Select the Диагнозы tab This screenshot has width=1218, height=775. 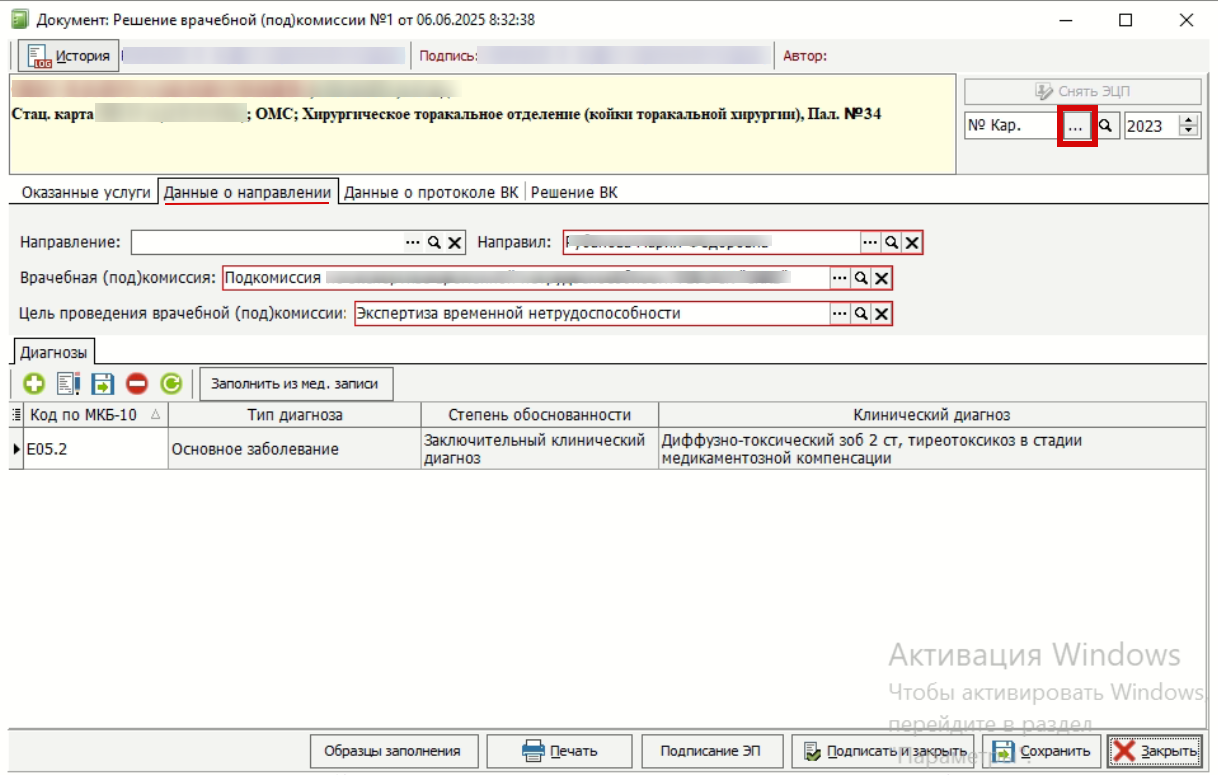pyautogui.click(x=54, y=352)
